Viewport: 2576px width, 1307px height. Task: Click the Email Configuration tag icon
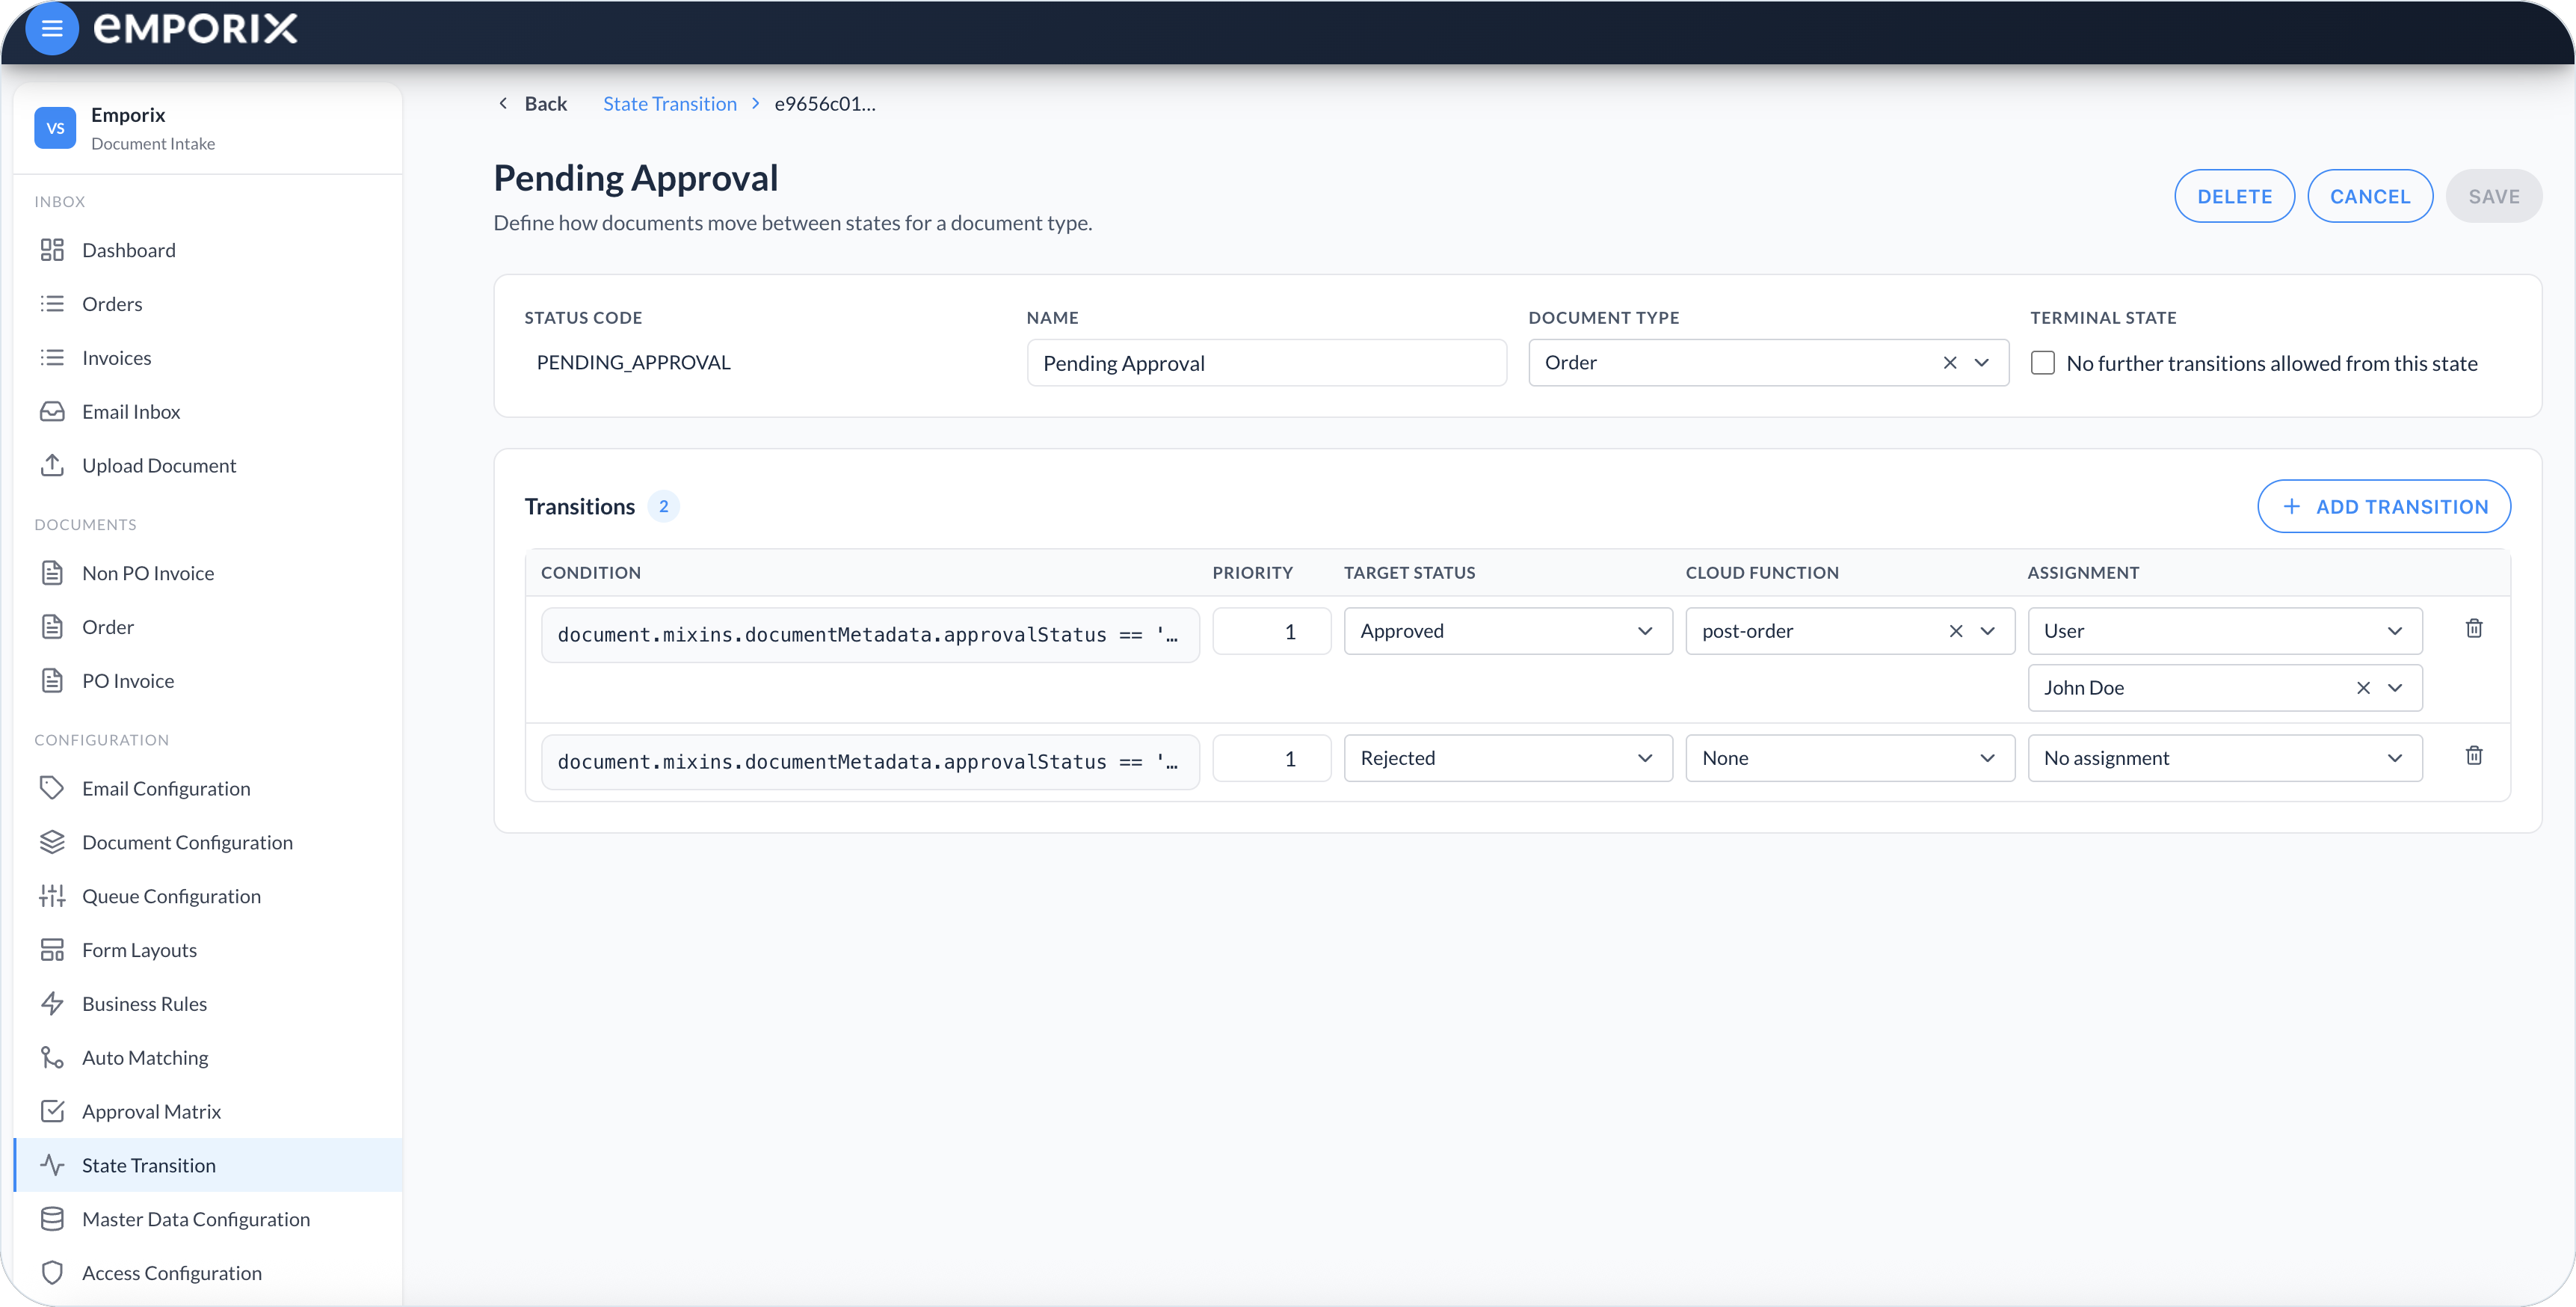pyautogui.click(x=52, y=788)
